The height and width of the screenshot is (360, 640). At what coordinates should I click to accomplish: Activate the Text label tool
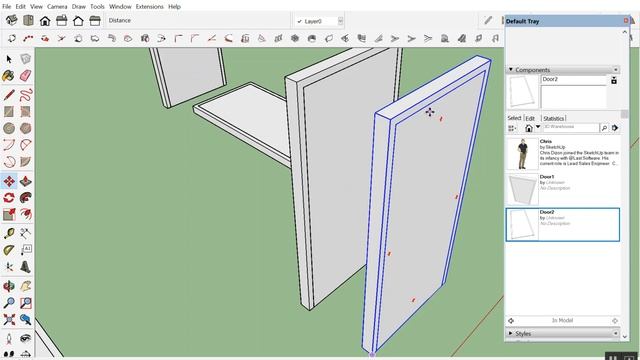click(26, 250)
